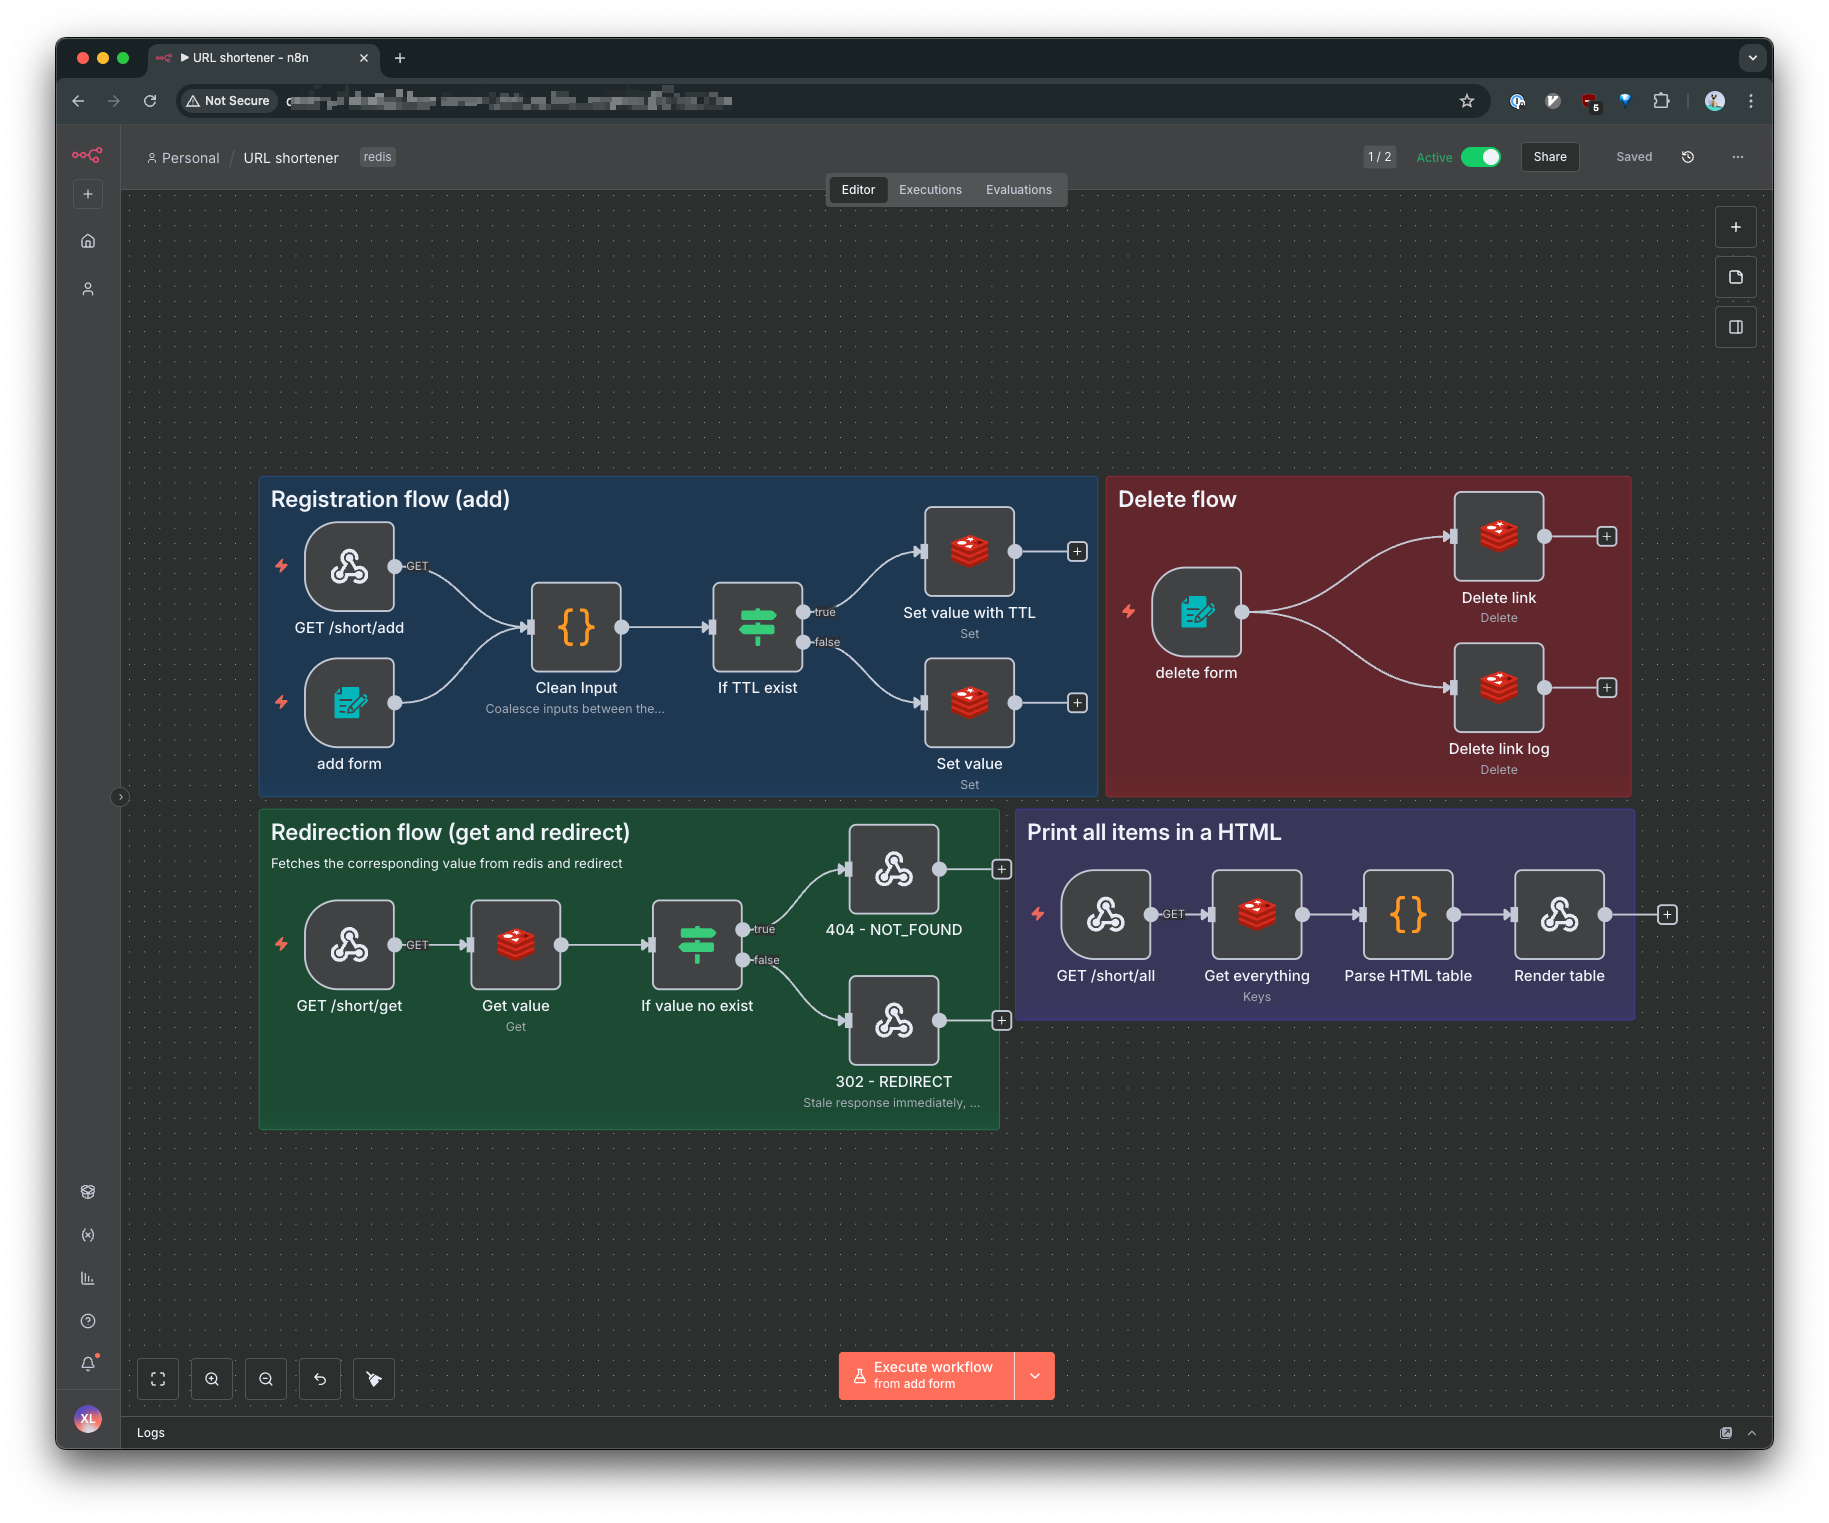Click the Personal breadcrumb link
1829x1523 pixels.
click(x=190, y=158)
